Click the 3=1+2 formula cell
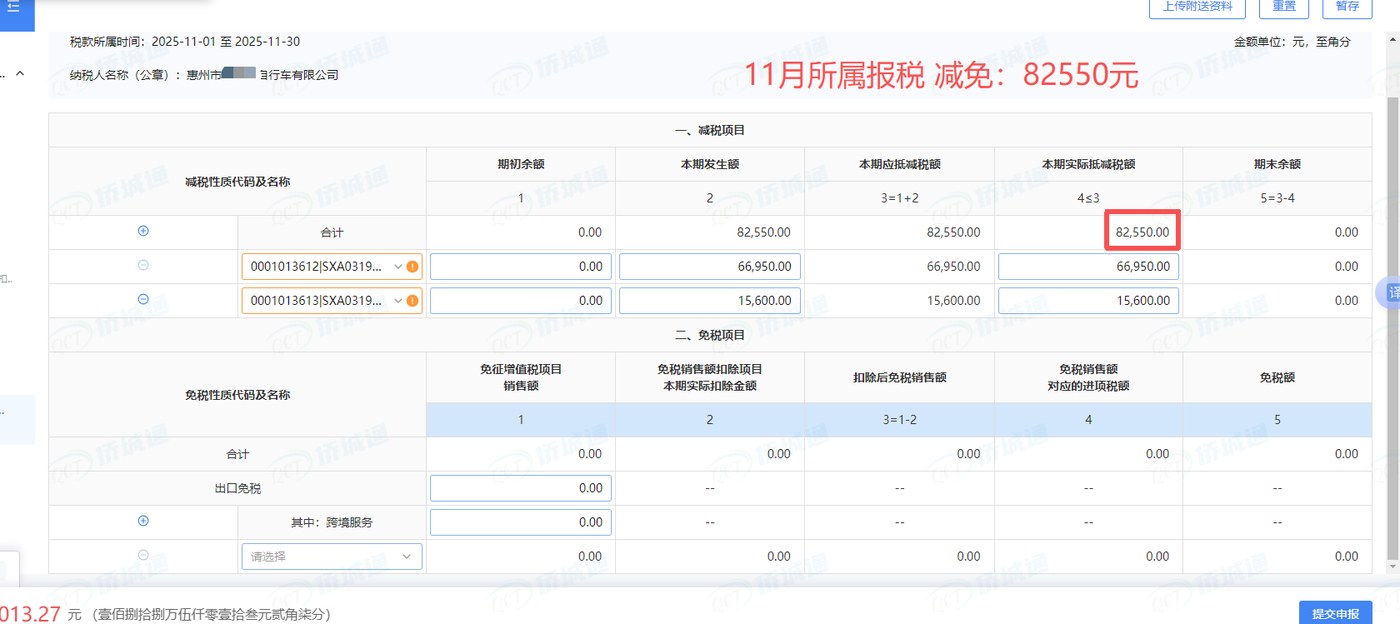The height and width of the screenshot is (624, 1400). coord(899,198)
